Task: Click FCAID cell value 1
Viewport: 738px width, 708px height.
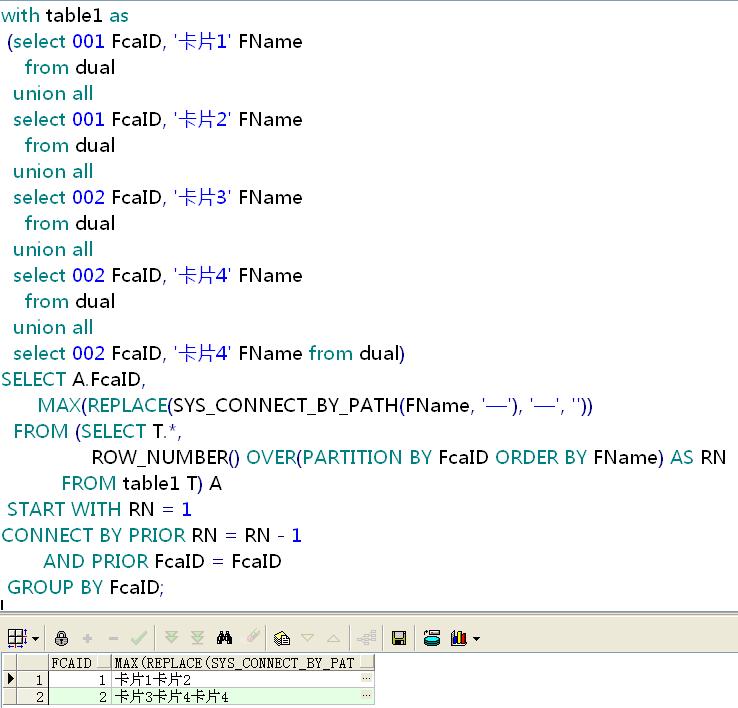Action: coord(80,679)
